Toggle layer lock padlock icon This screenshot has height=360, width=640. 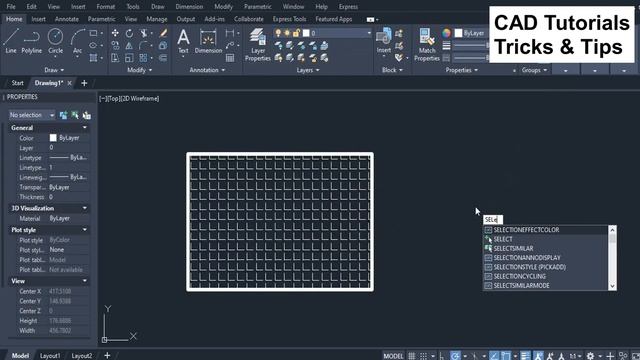(x=296, y=33)
